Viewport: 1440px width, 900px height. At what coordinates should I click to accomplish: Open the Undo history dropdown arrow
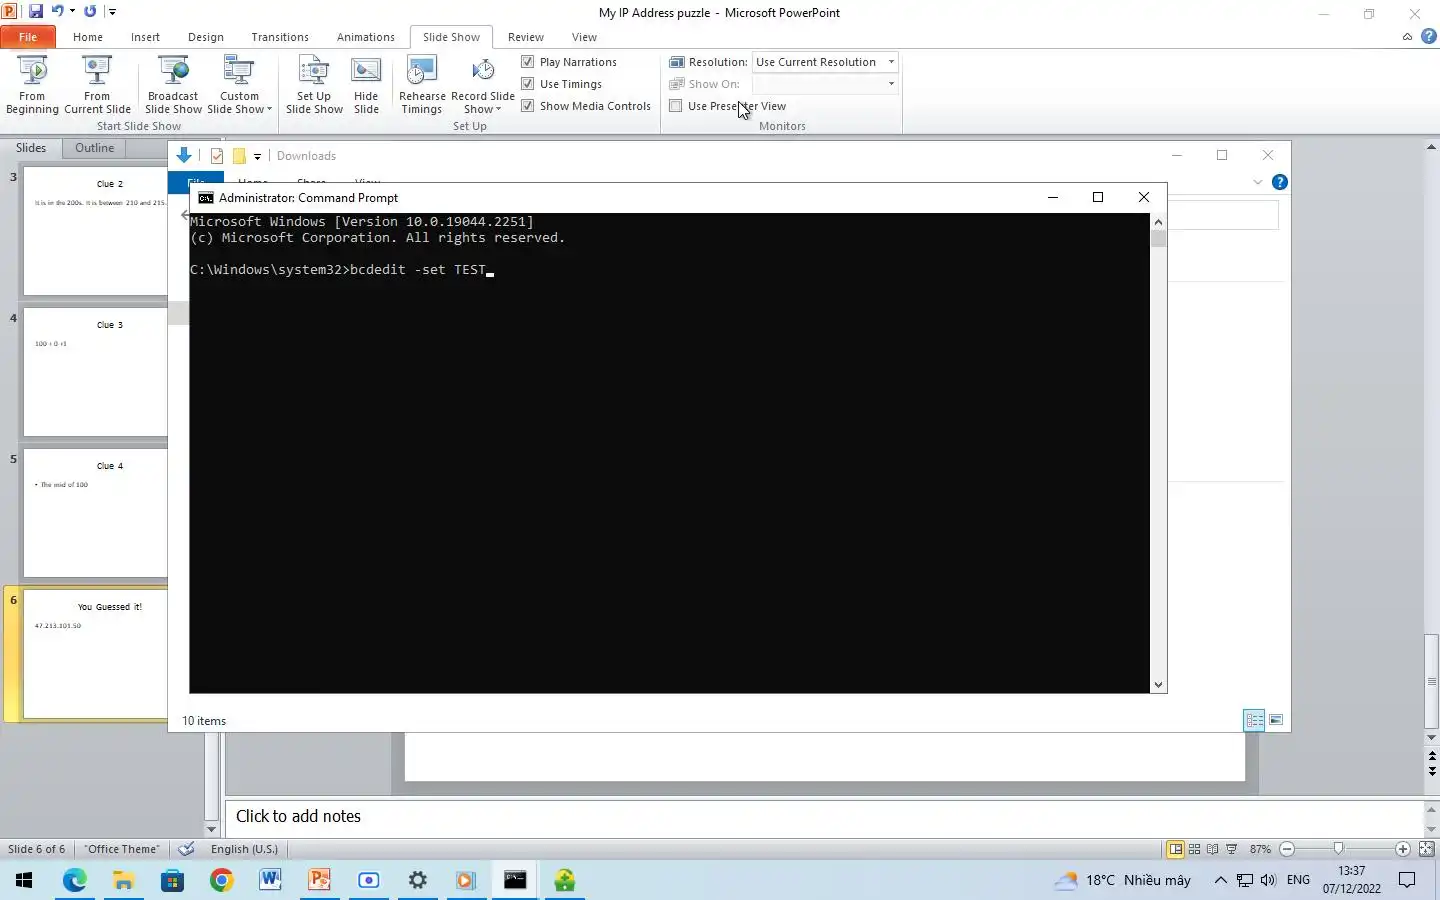(72, 12)
